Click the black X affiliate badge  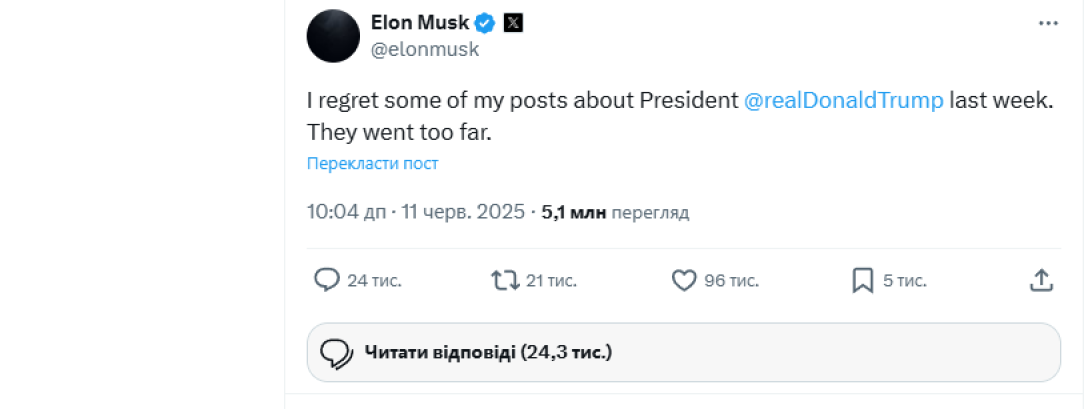[x=512, y=22]
